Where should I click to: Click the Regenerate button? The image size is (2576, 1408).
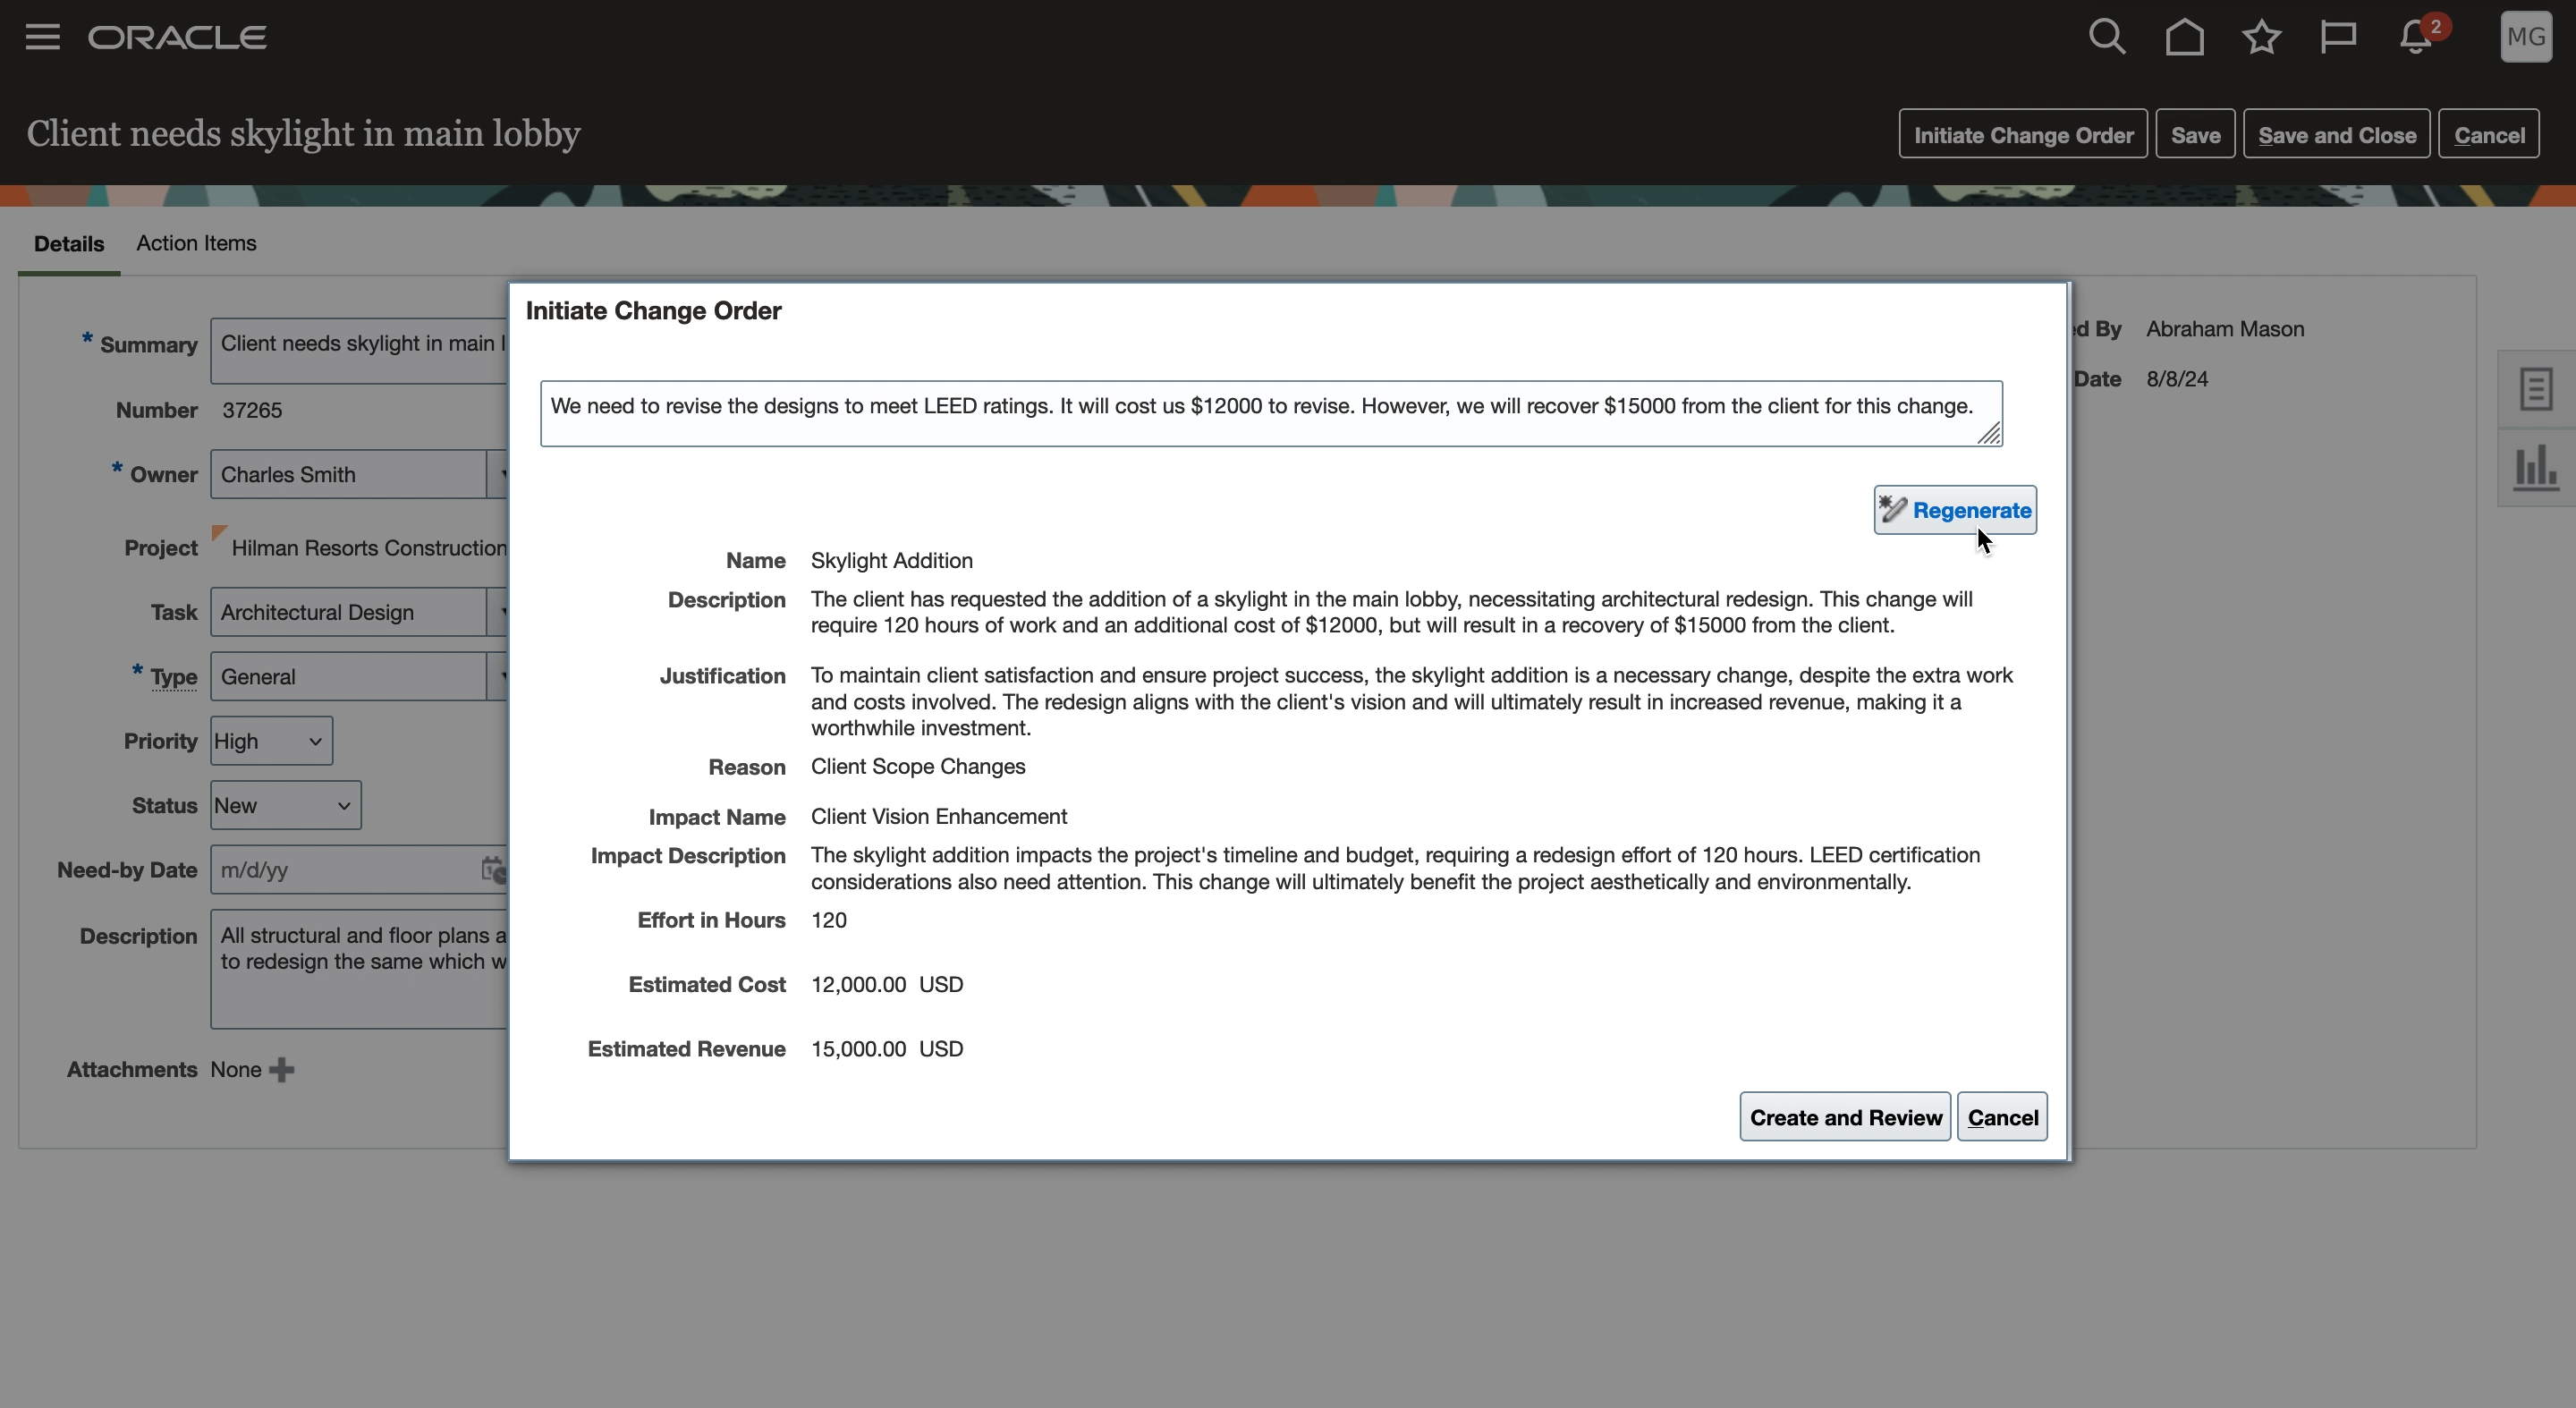[x=1954, y=510]
